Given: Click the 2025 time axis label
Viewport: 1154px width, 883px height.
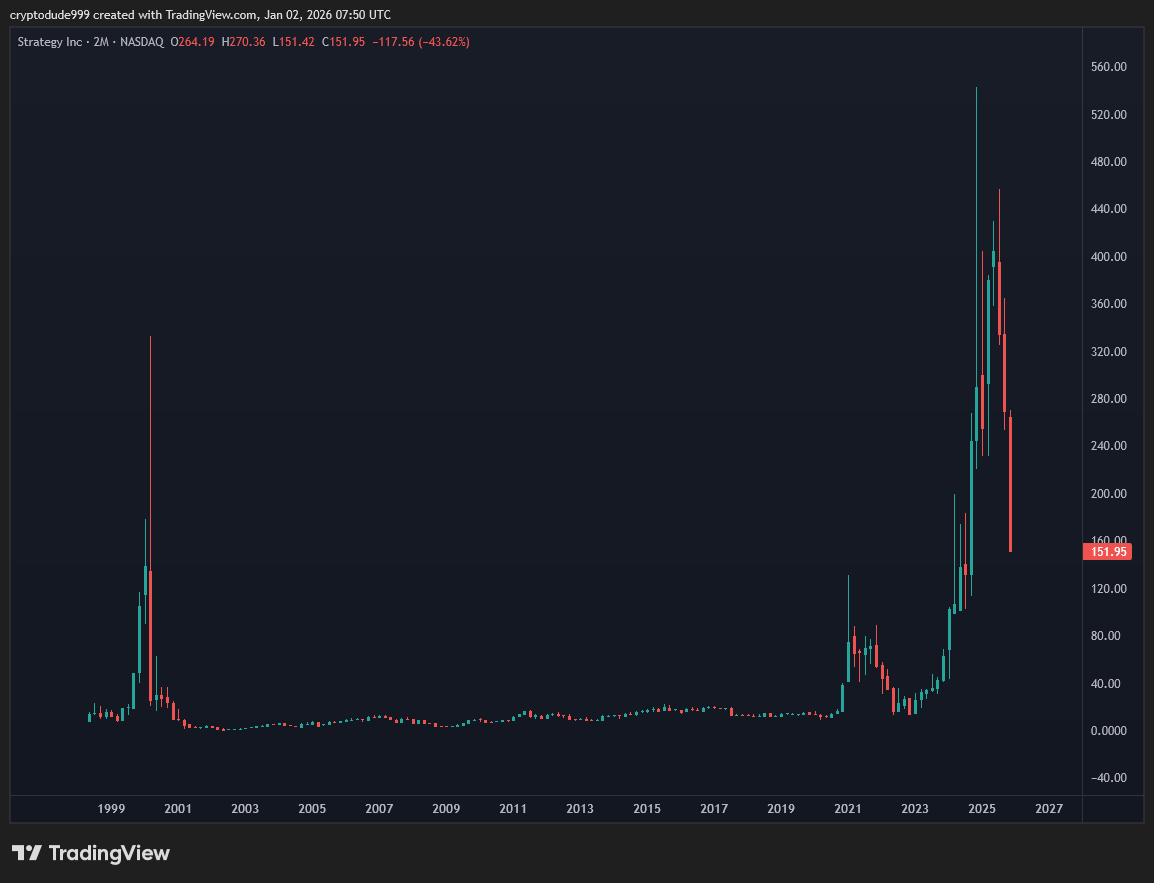Looking at the screenshot, I should [x=982, y=809].
